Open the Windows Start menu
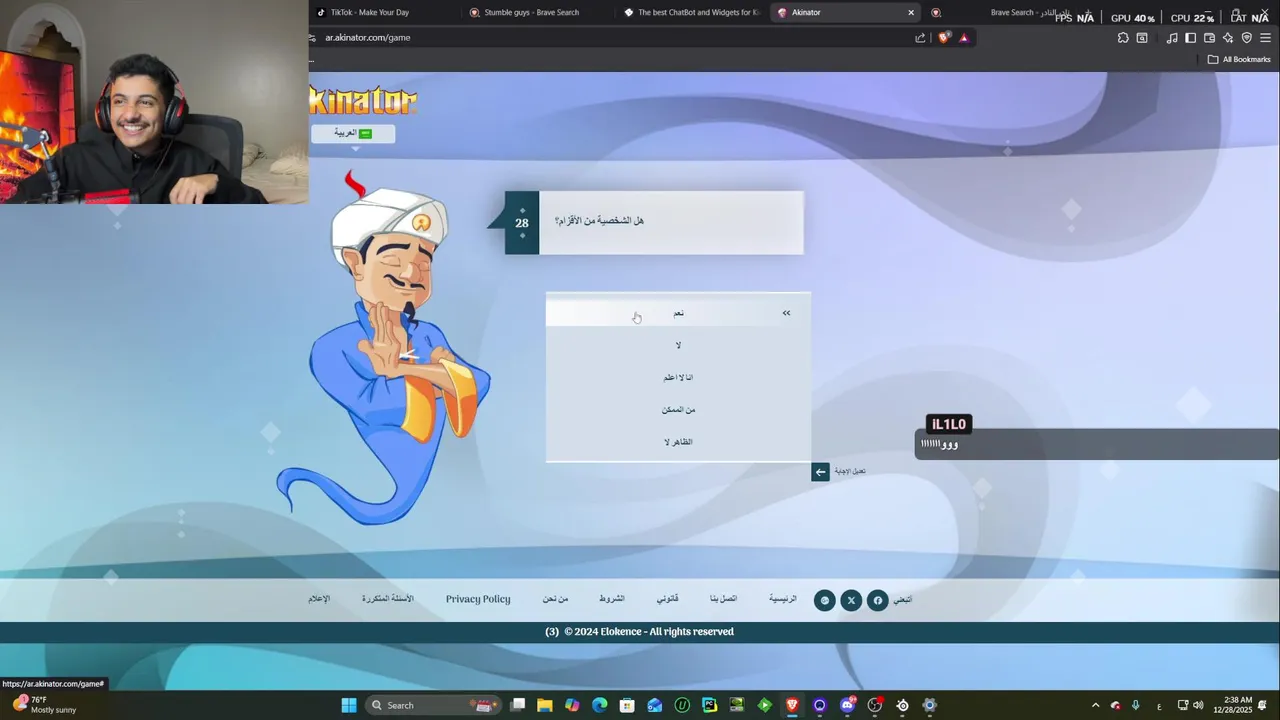1280x720 pixels. [x=349, y=705]
